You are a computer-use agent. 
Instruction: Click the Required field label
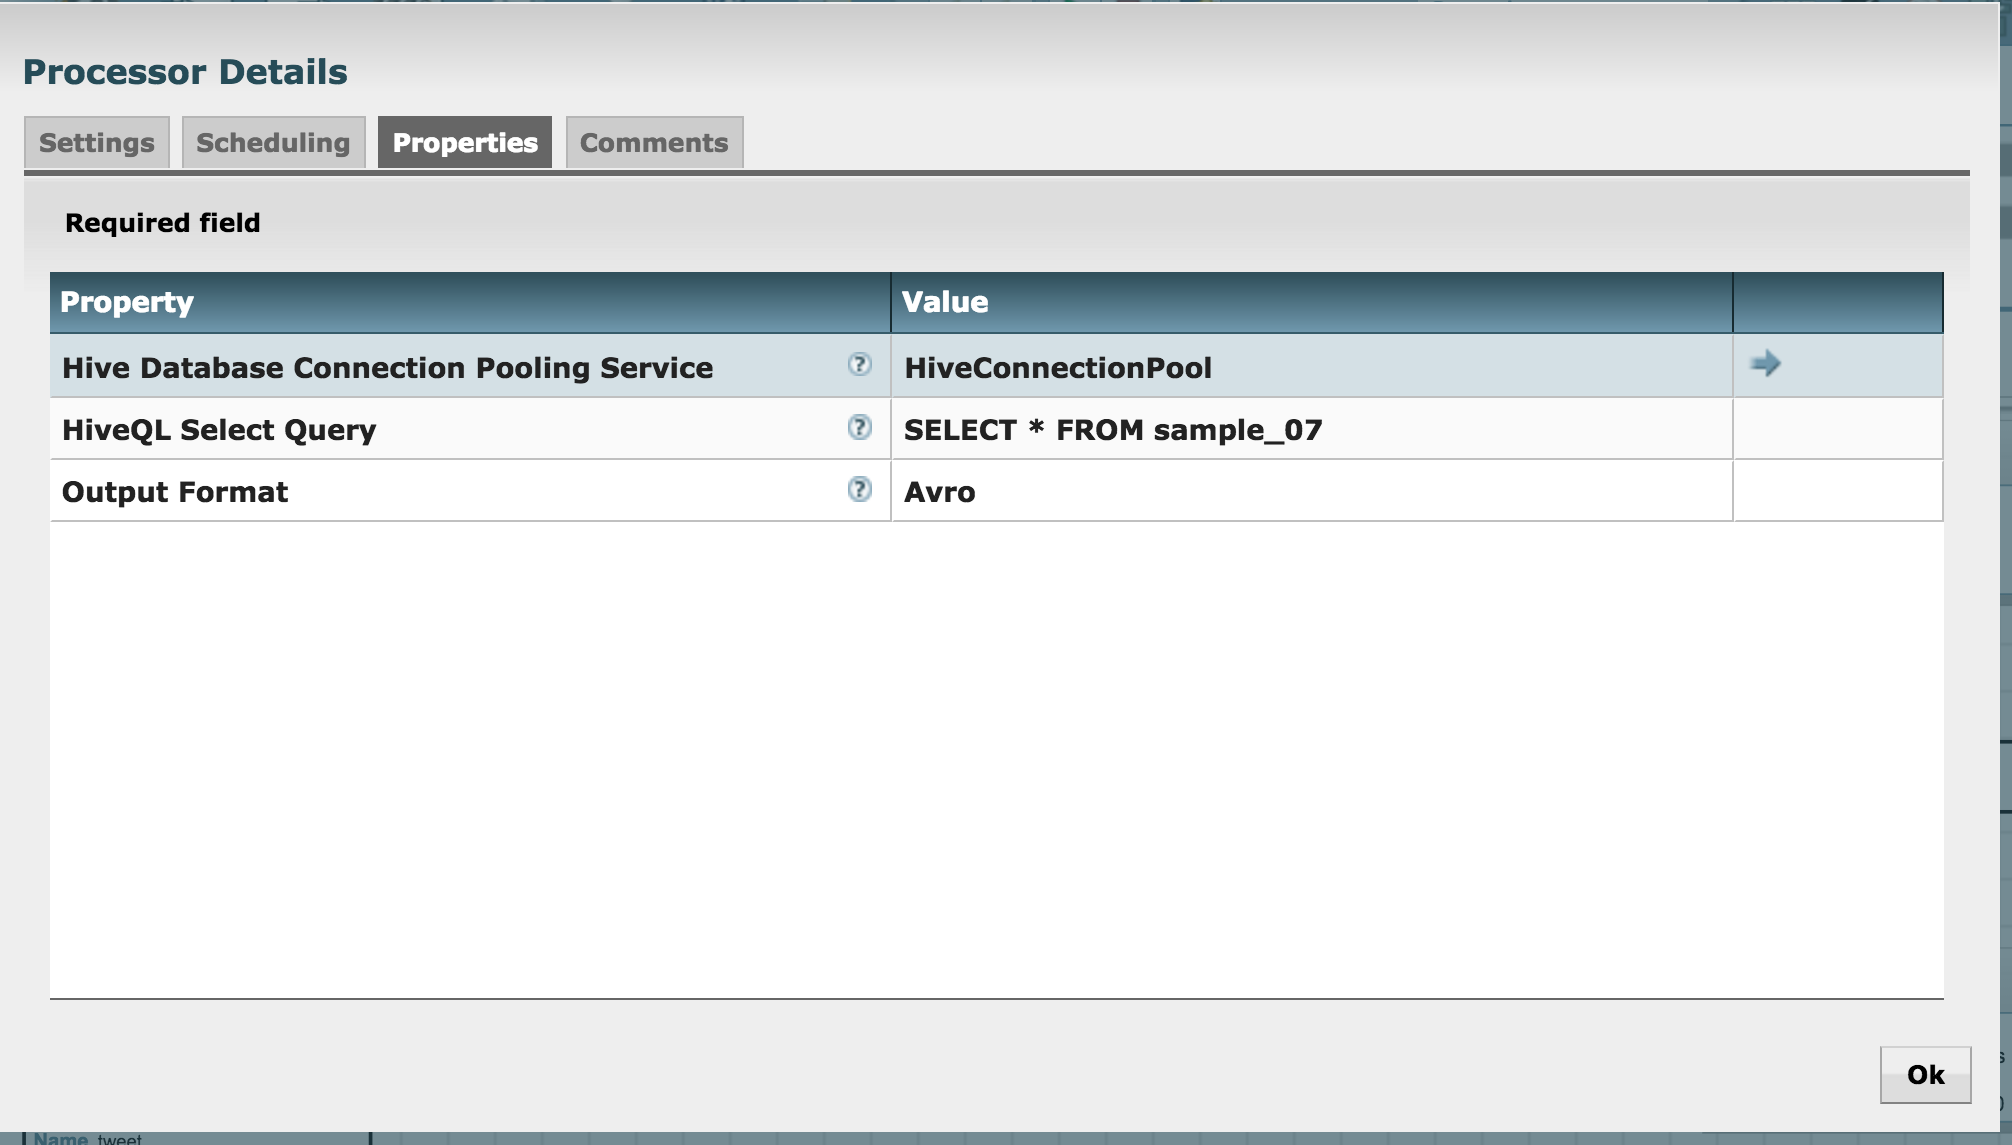162,222
